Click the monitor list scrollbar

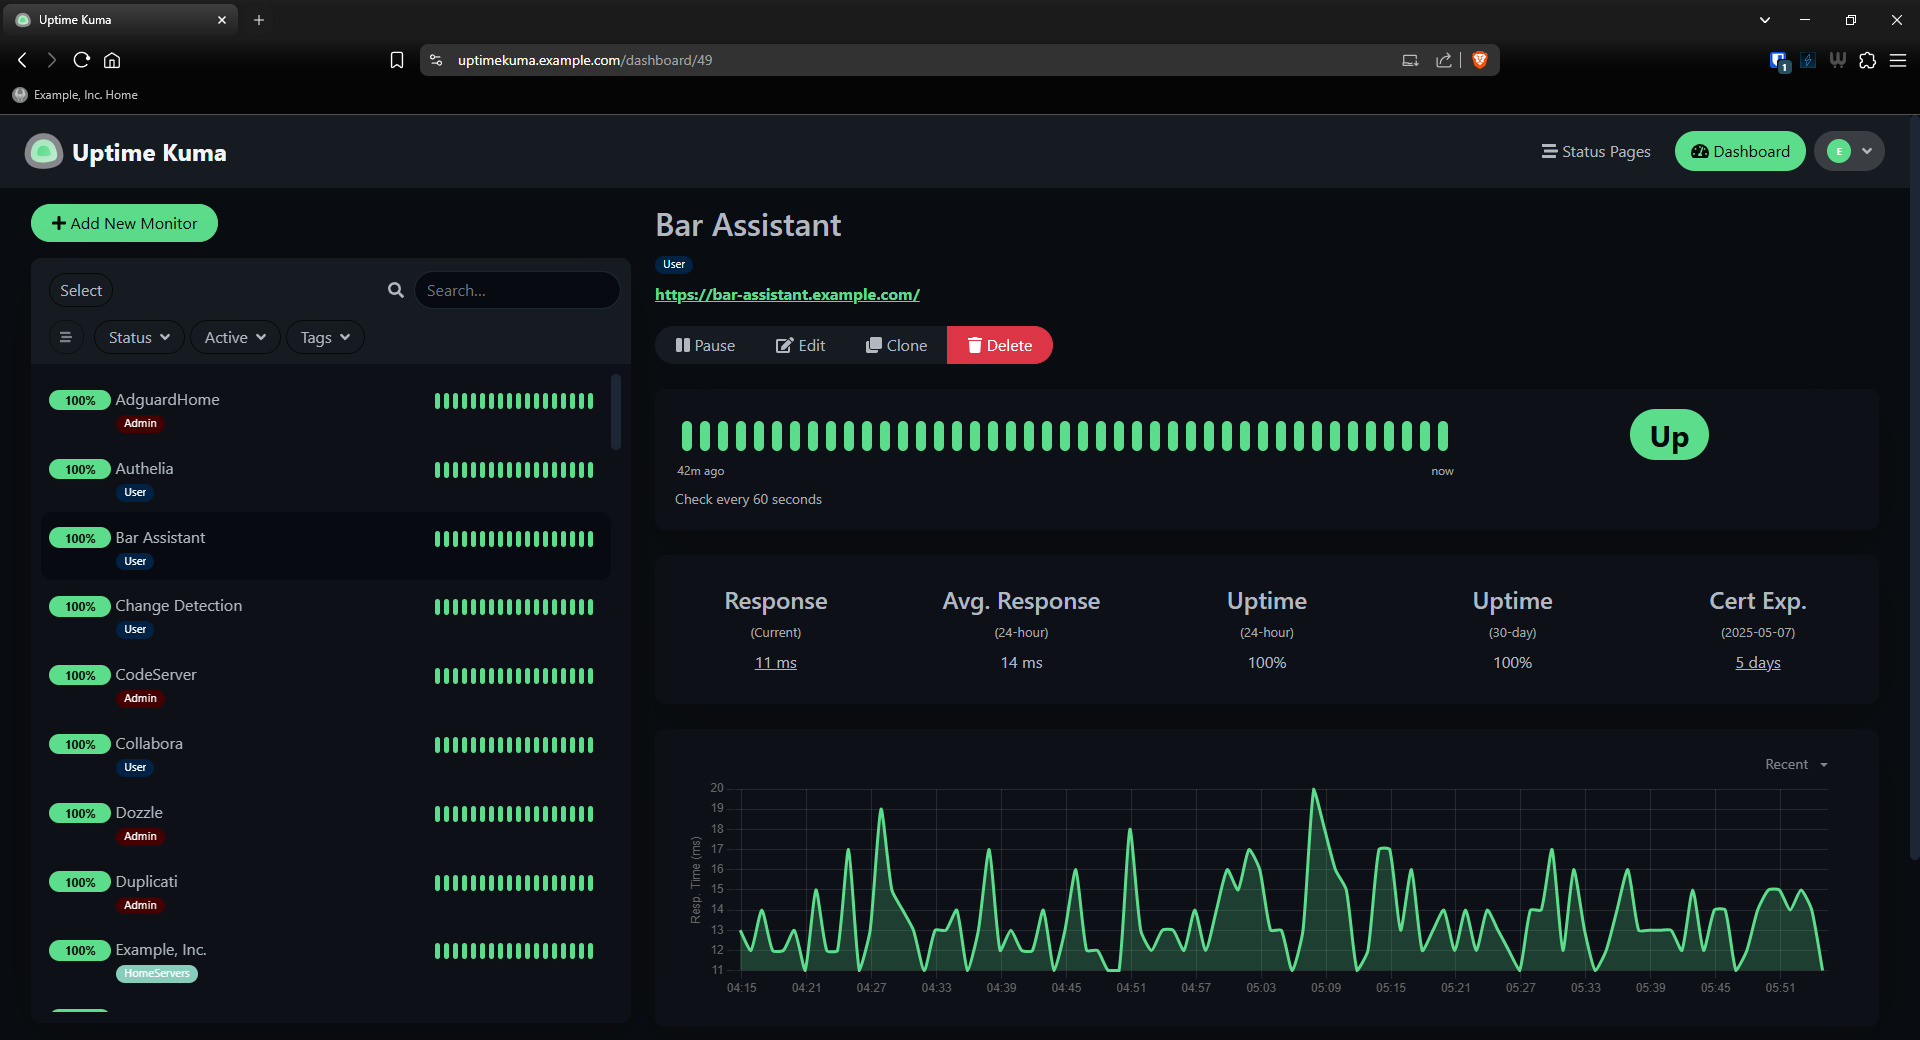pyautogui.click(x=616, y=412)
